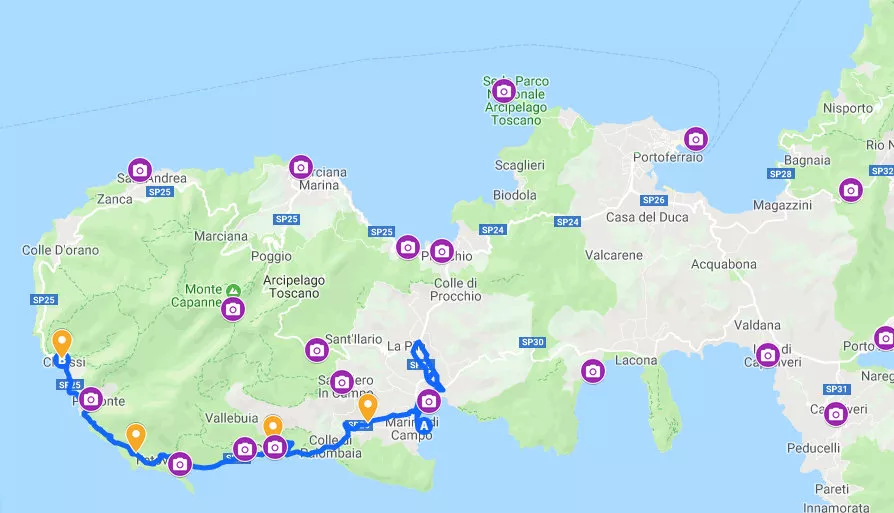Click the SP30 road shield
Screen dimensions: 894x513
(x=533, y=342)
